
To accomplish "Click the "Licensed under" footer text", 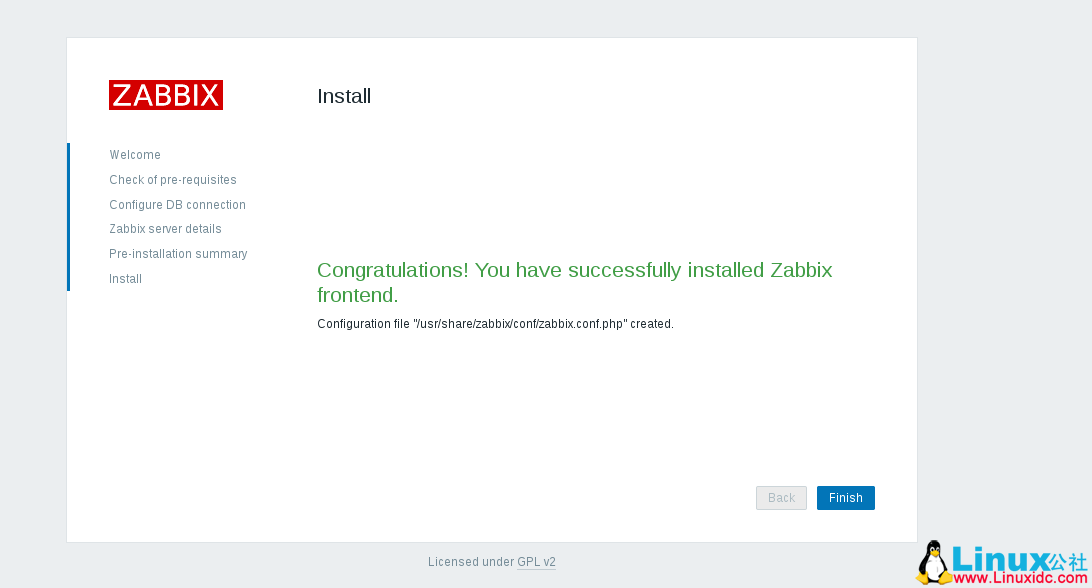I will point(470,562).
